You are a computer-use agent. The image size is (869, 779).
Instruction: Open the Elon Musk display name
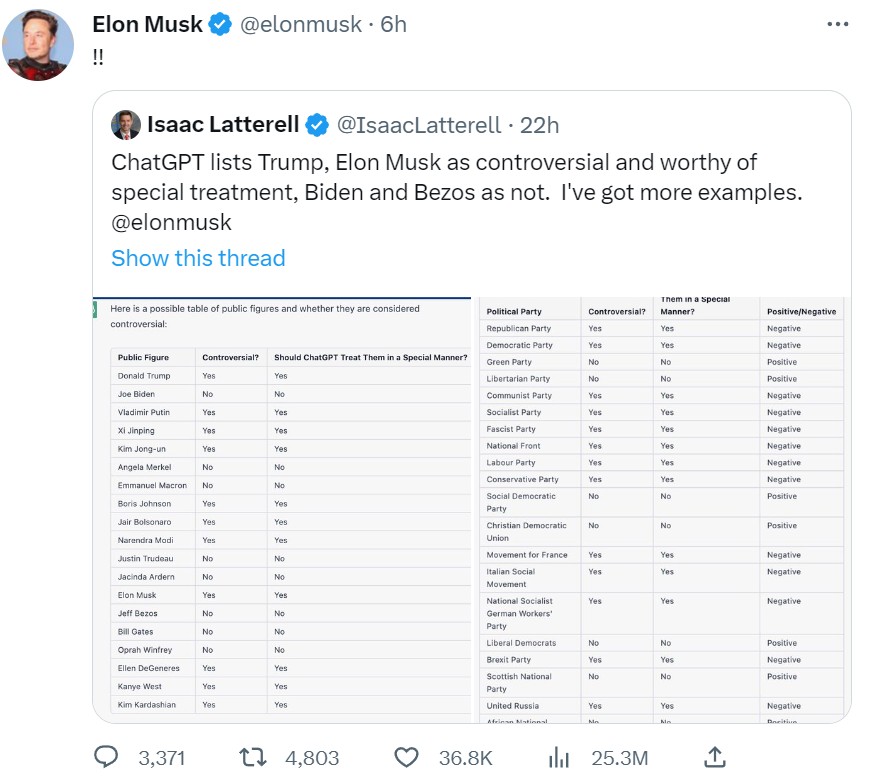point(147,25)
